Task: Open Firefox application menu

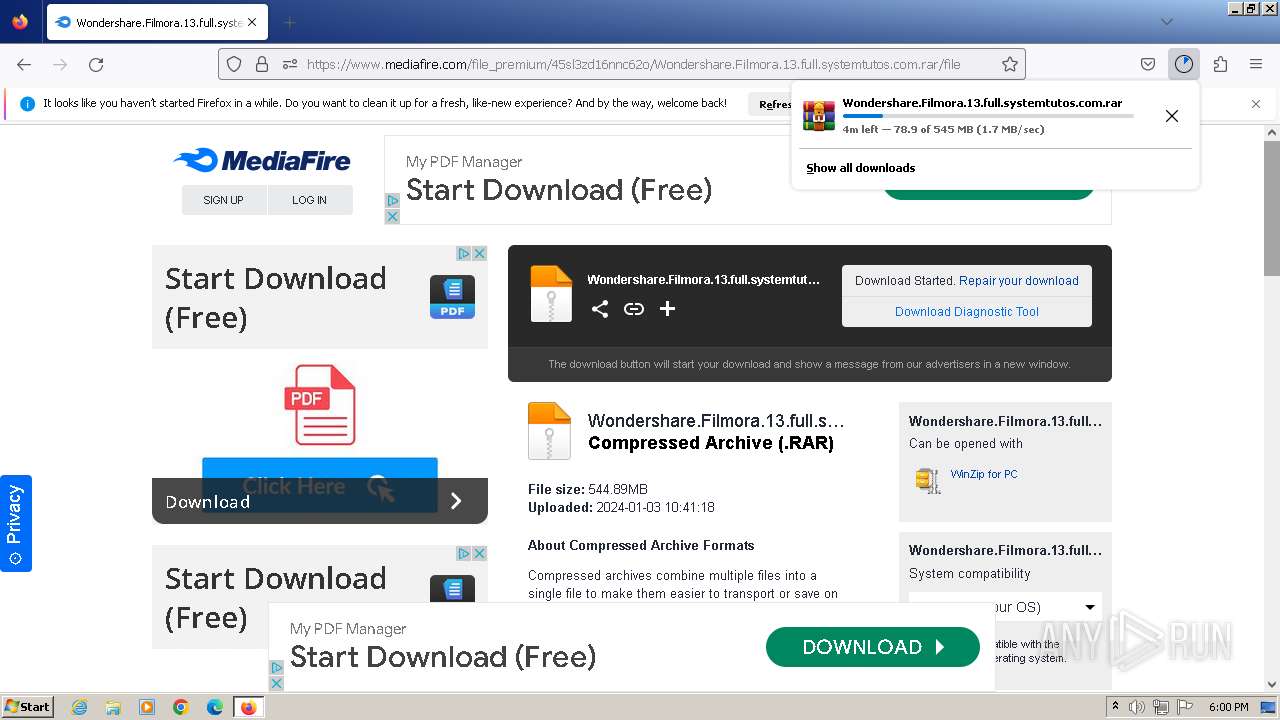Action: 1256,64
